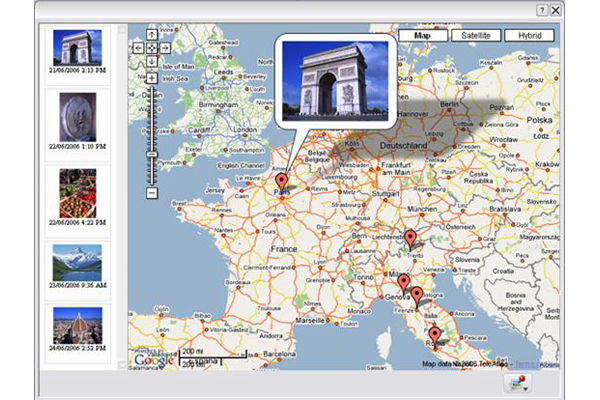Pan the map up with the arrow
Screen dimensions: 600x400
pyautogui.click(x=152, y=35)
